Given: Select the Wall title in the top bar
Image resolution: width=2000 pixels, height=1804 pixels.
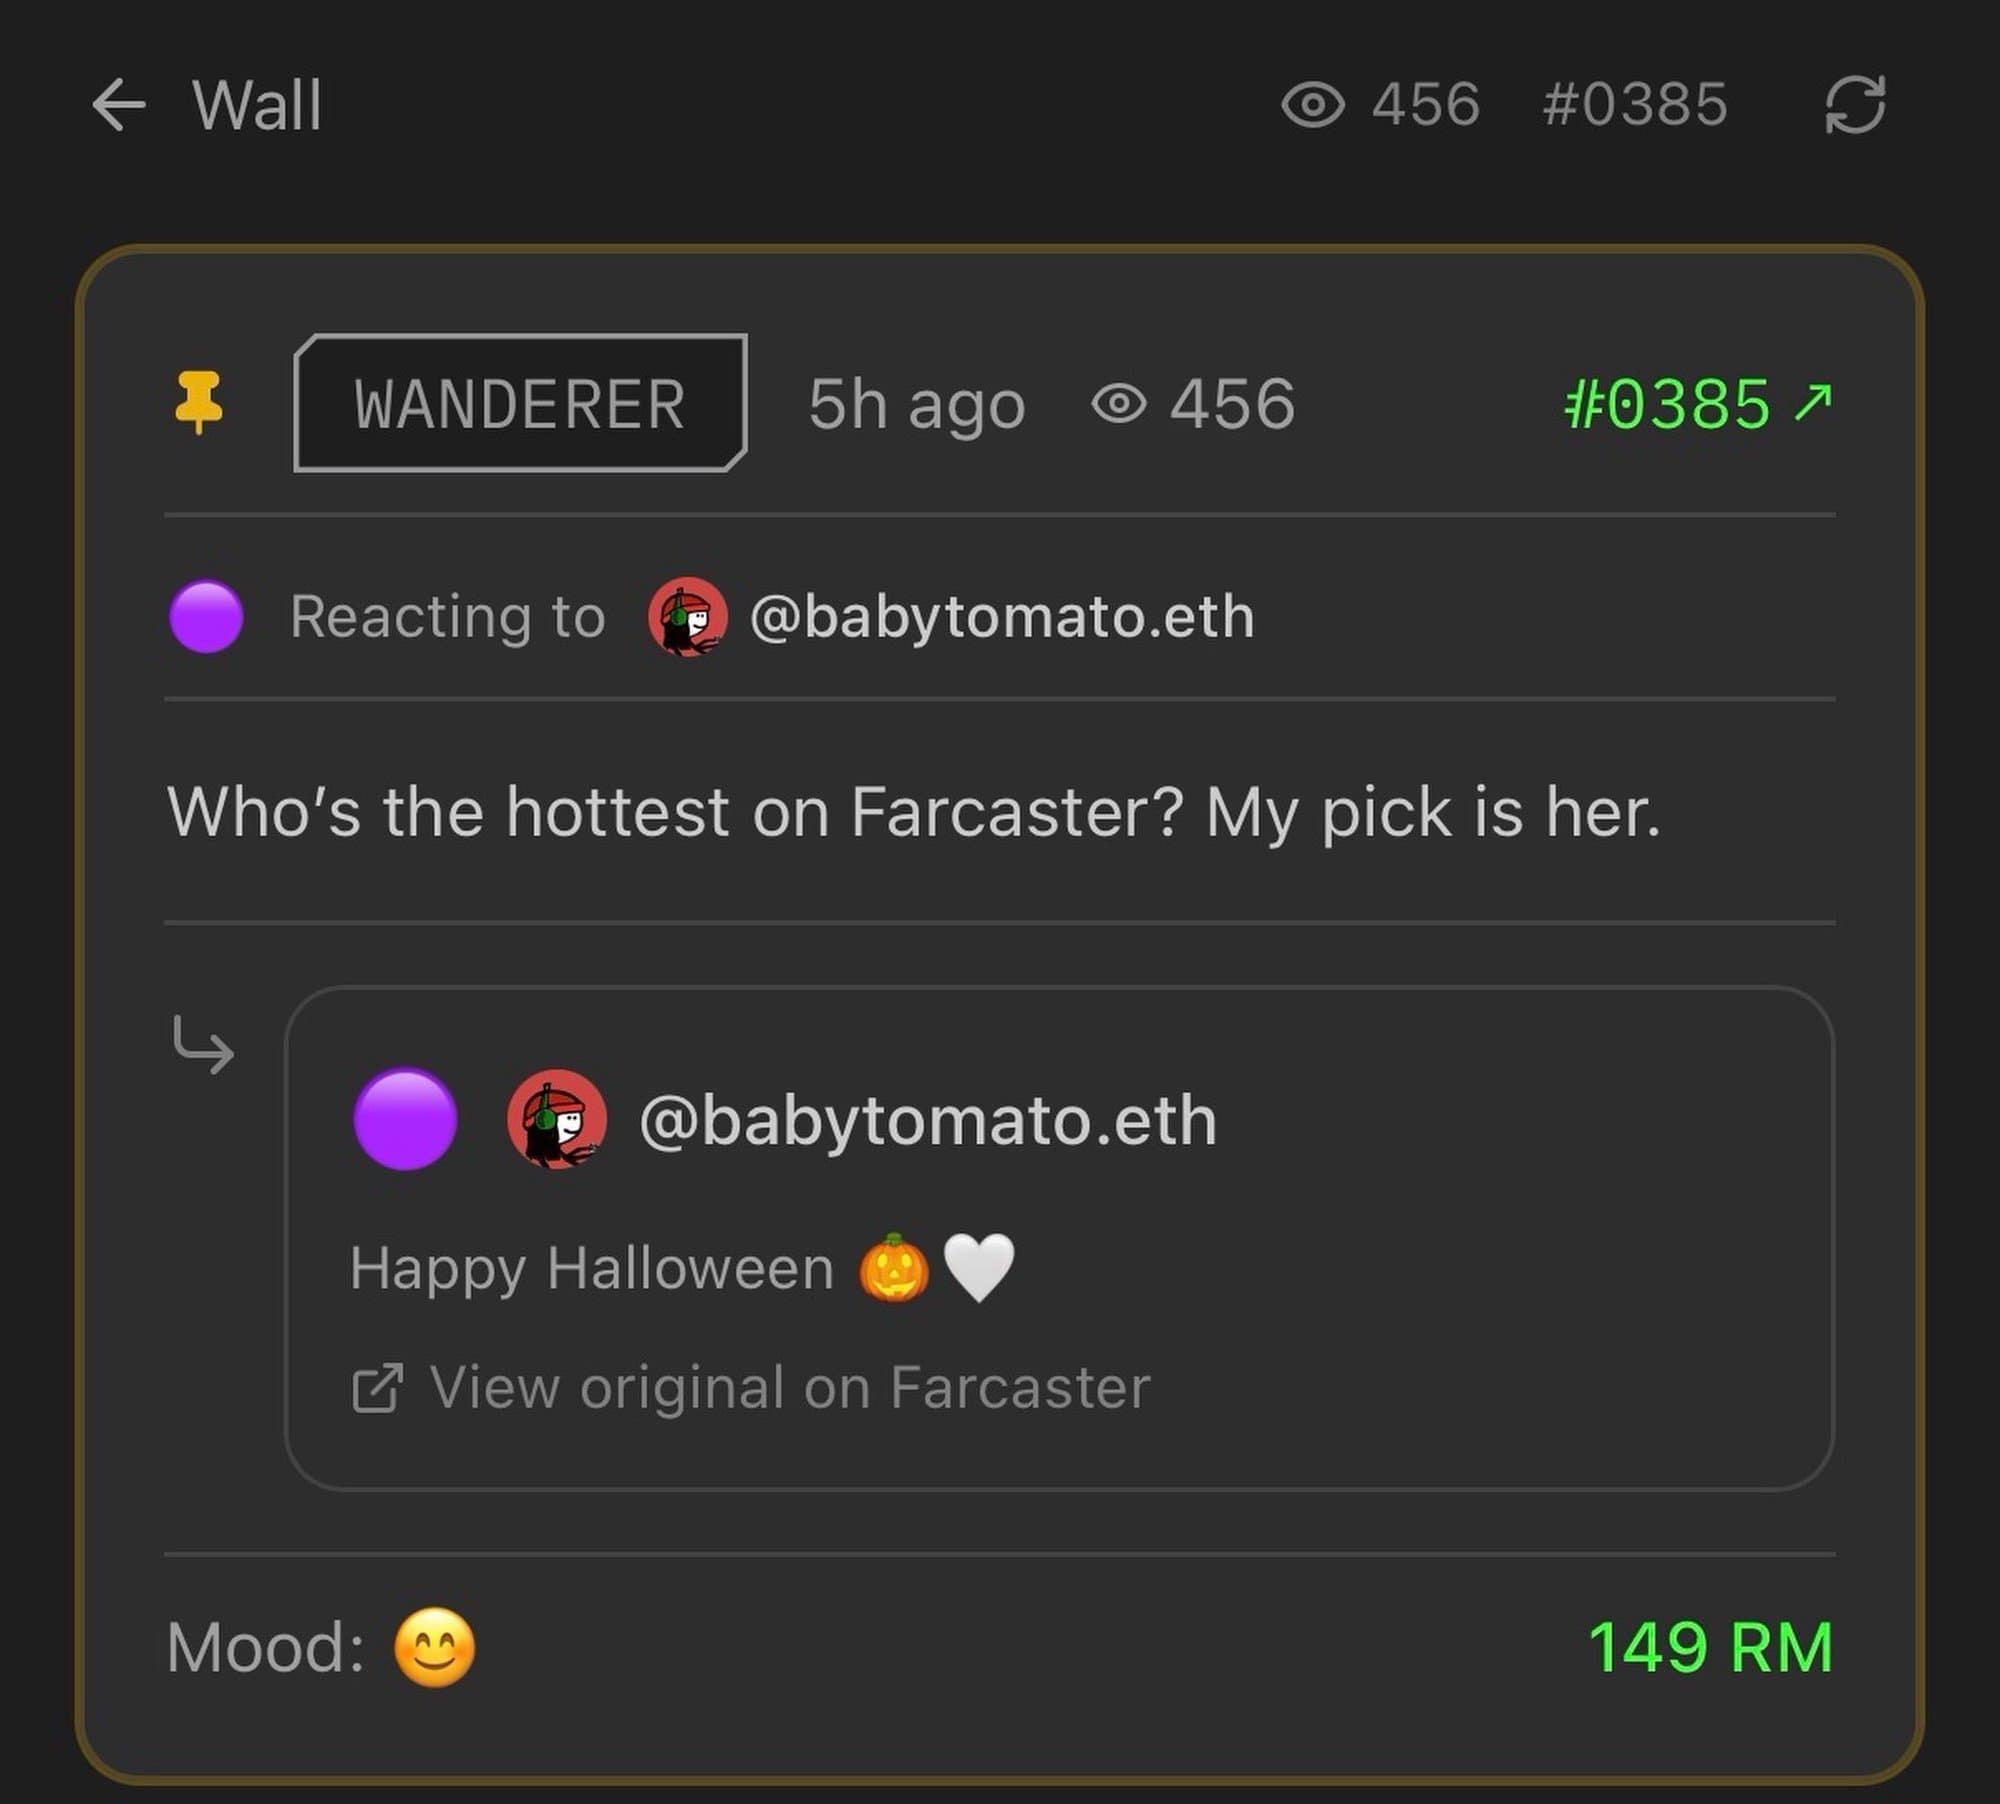Looking at the screenshot, I should (x=254, y=103).
